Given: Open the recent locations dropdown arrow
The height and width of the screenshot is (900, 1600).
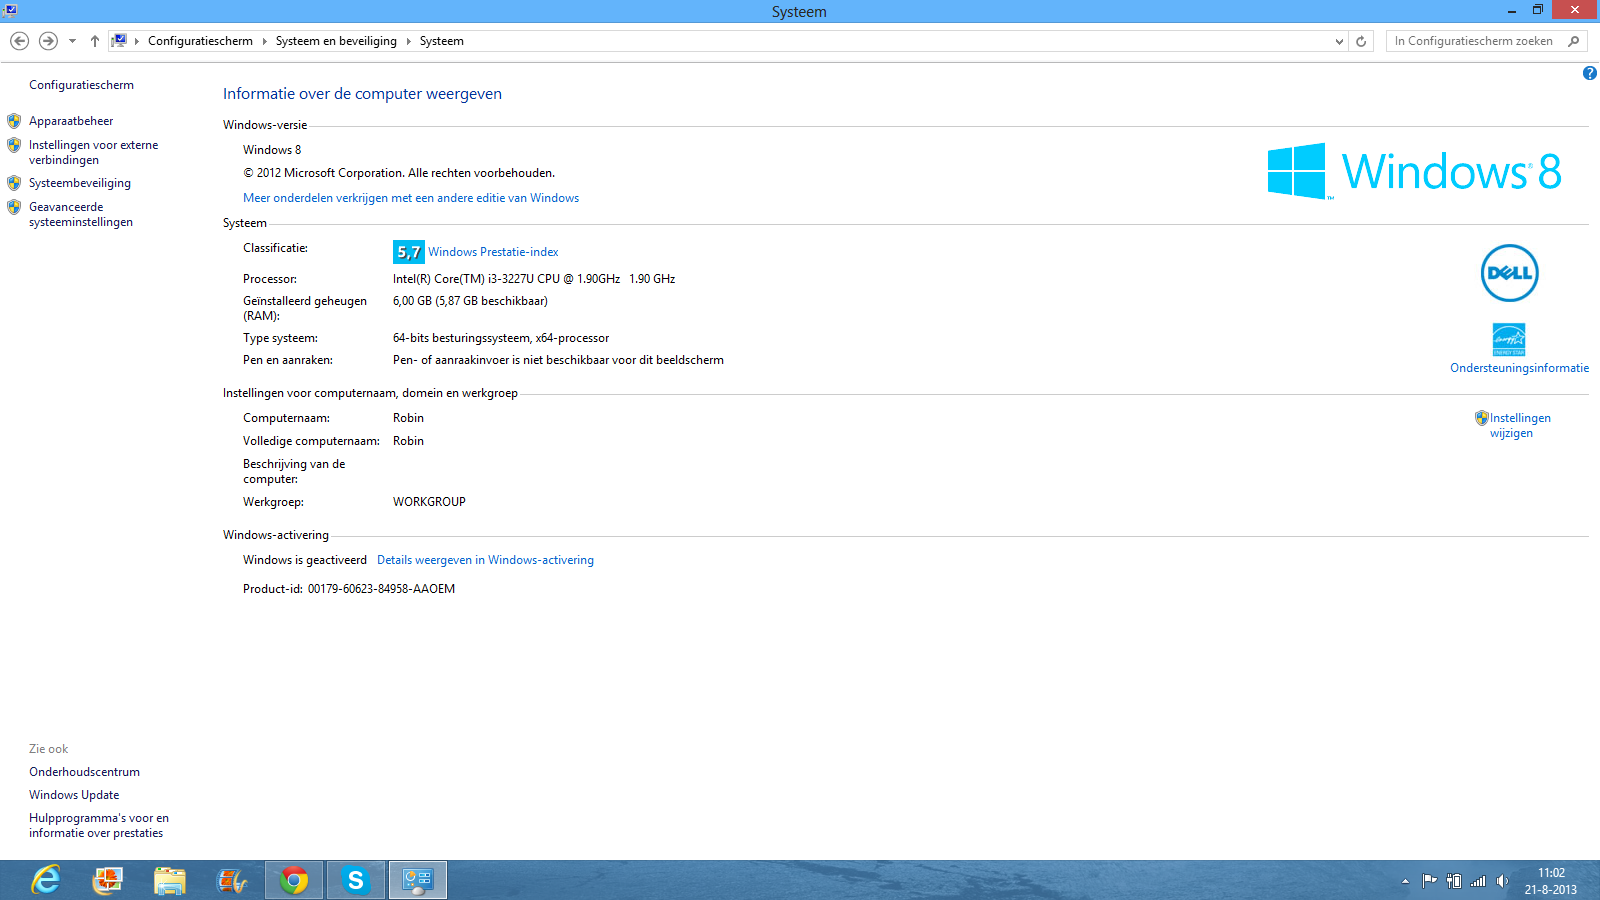Looking at the screenshot, I should [x=72, y=41].
